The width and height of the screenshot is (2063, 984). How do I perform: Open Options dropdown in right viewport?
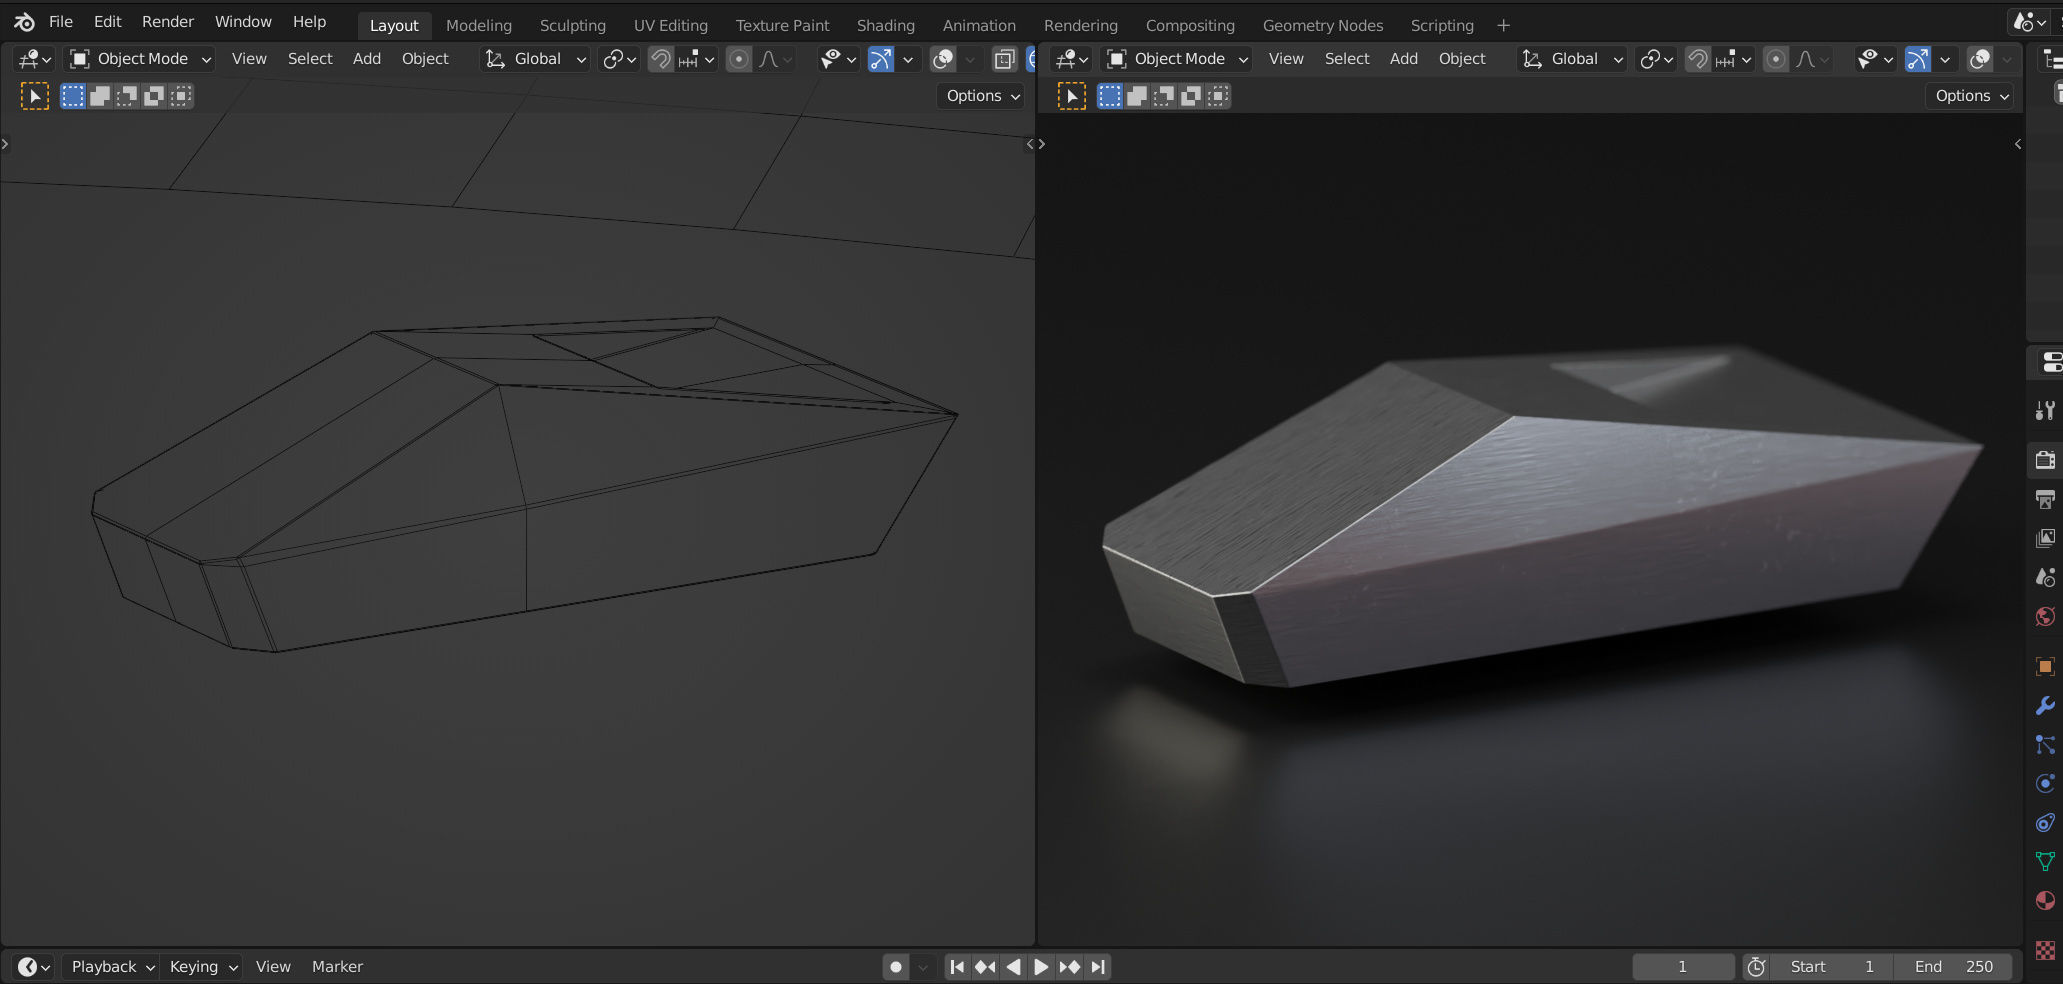coord(1971,96)
